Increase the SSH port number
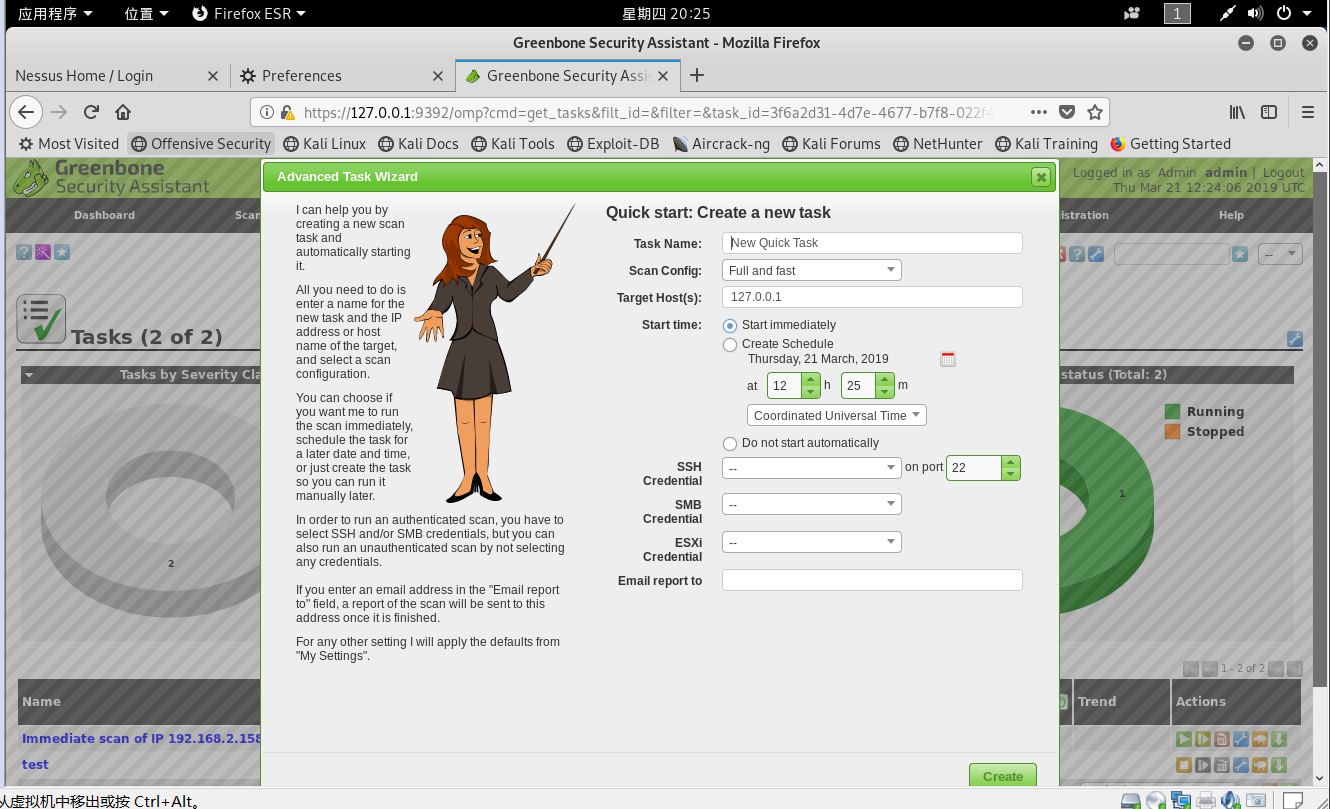This screenshot has width=1330, height=809. pos(1011,461)
